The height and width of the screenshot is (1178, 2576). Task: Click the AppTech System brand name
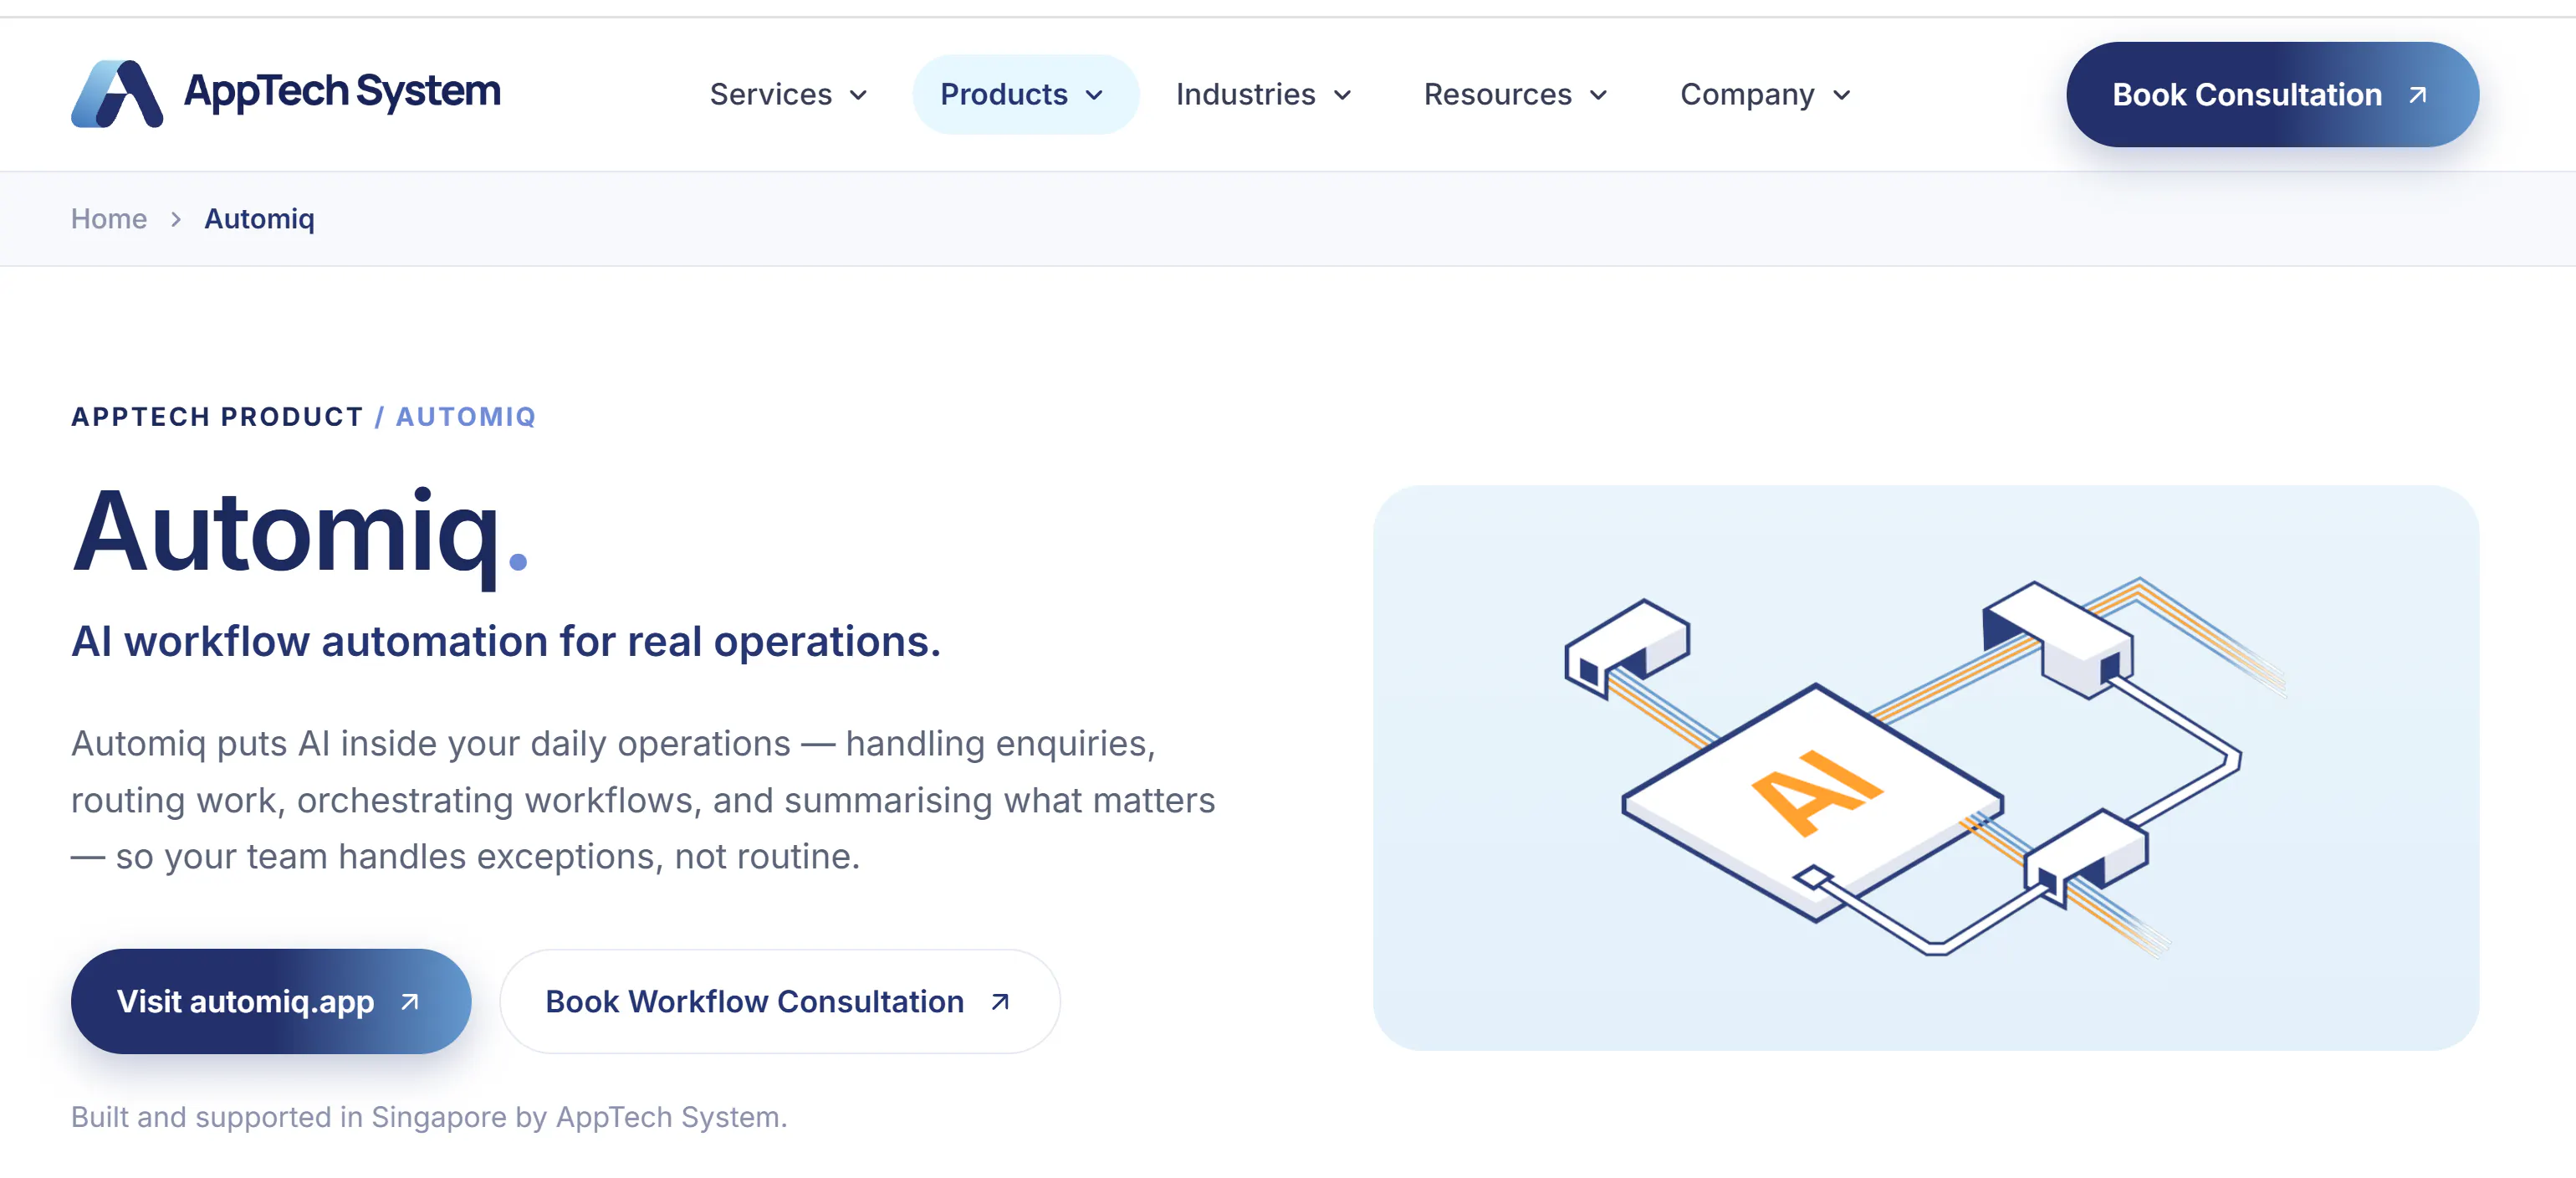342,92
